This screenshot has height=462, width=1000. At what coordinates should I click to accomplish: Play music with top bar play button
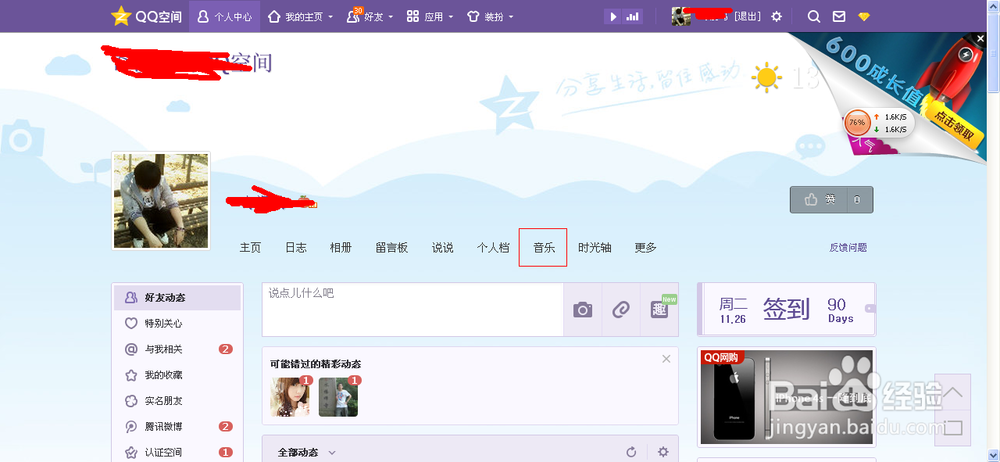click(x=614, y=17)
